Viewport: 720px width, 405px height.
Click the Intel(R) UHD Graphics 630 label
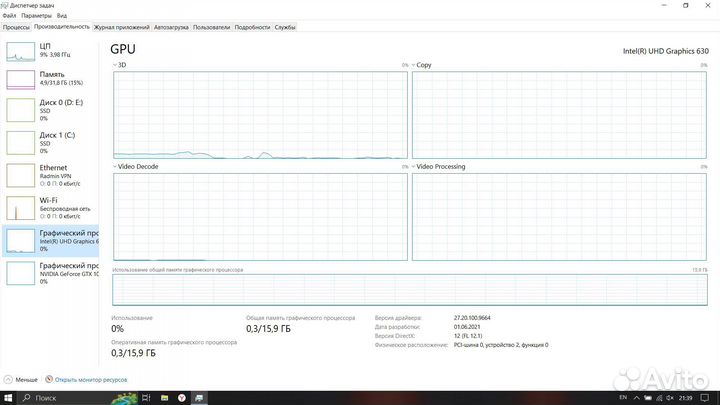(665, 51)
